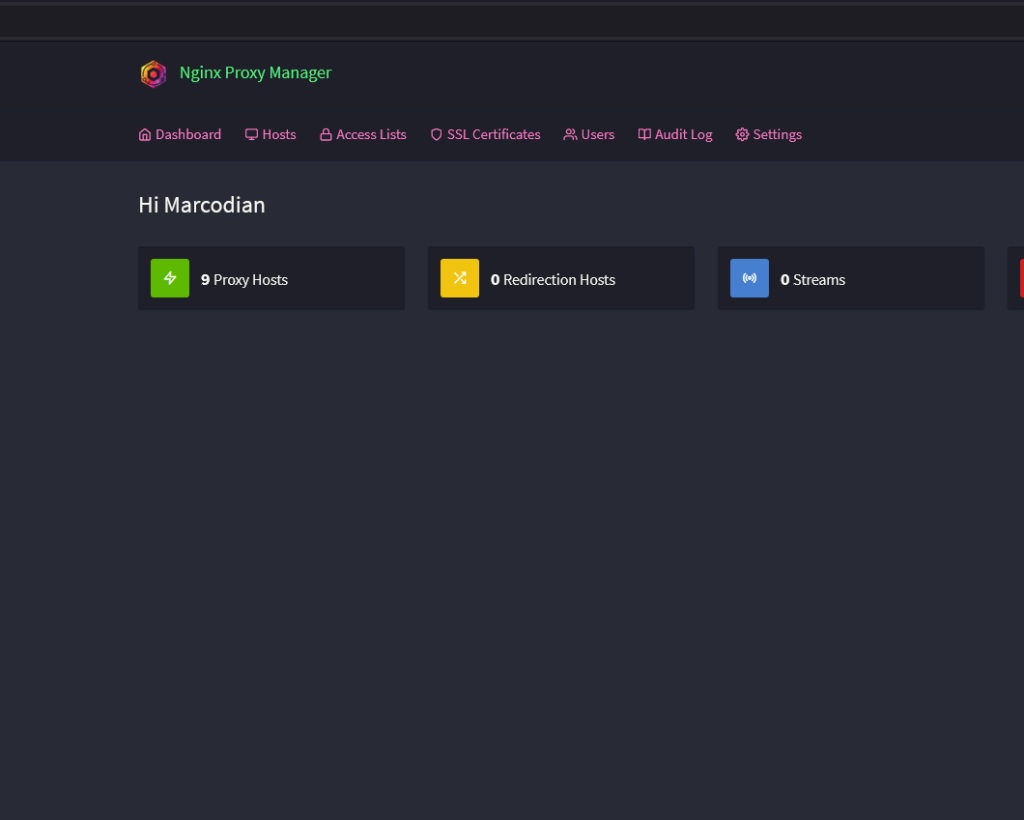Click the book icon for Audit Log

coord(645,135)
